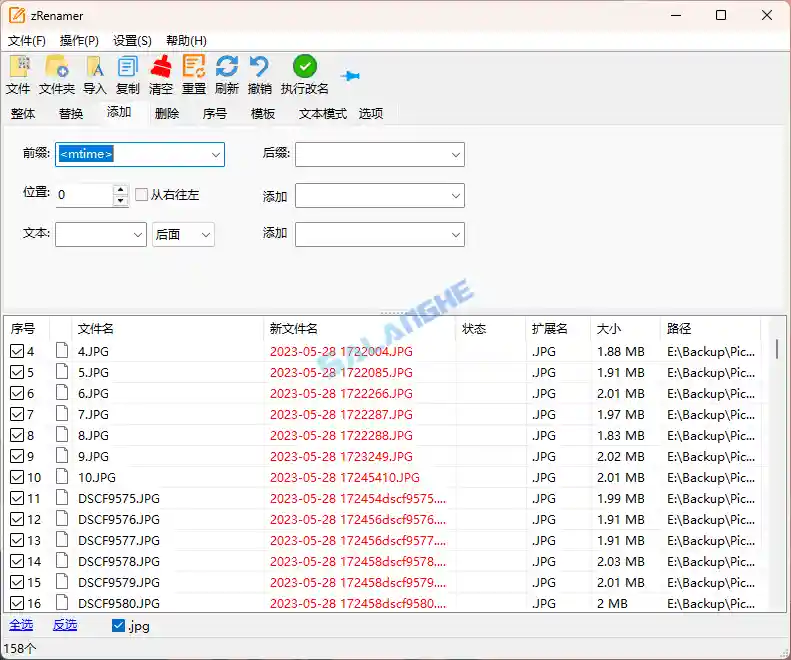Screen dimensions: 791x660
Task: Switch to the 文本模式 text mode tab
Action: (x=323, y=114)
